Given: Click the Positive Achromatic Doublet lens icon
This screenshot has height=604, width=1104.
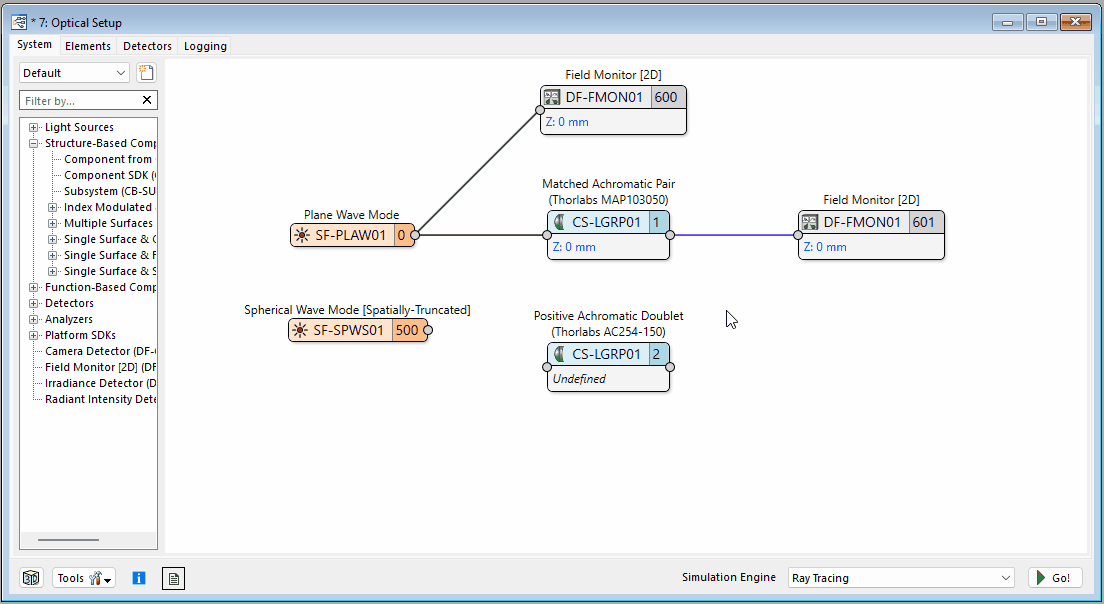Looking at the screenshot, I should [x=558, y=355].
